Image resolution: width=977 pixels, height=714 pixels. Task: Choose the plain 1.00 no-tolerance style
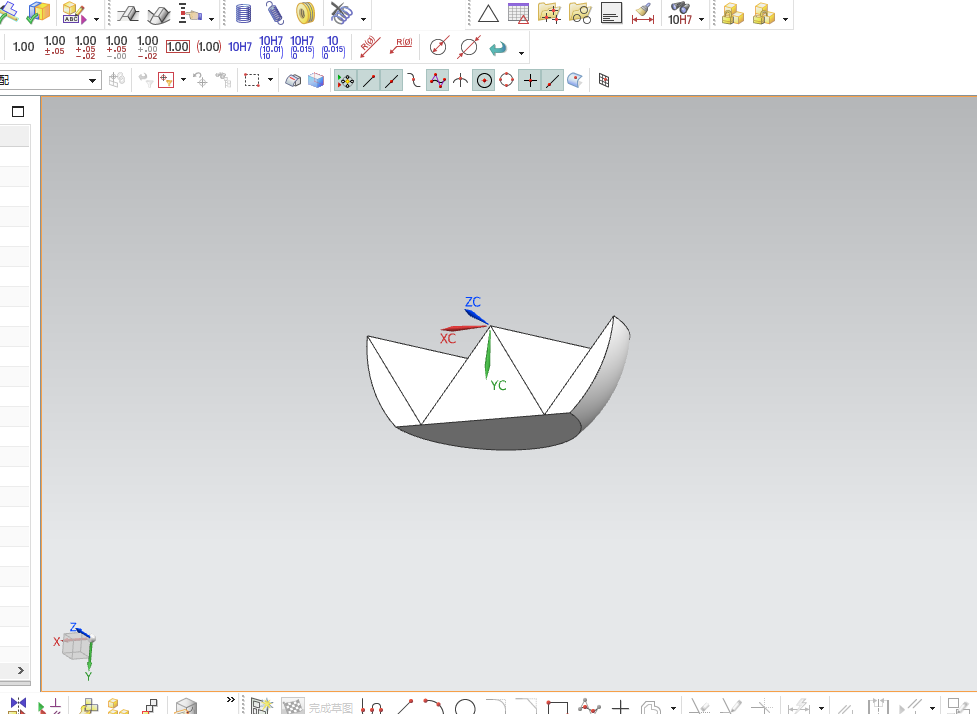click(24, 47)
